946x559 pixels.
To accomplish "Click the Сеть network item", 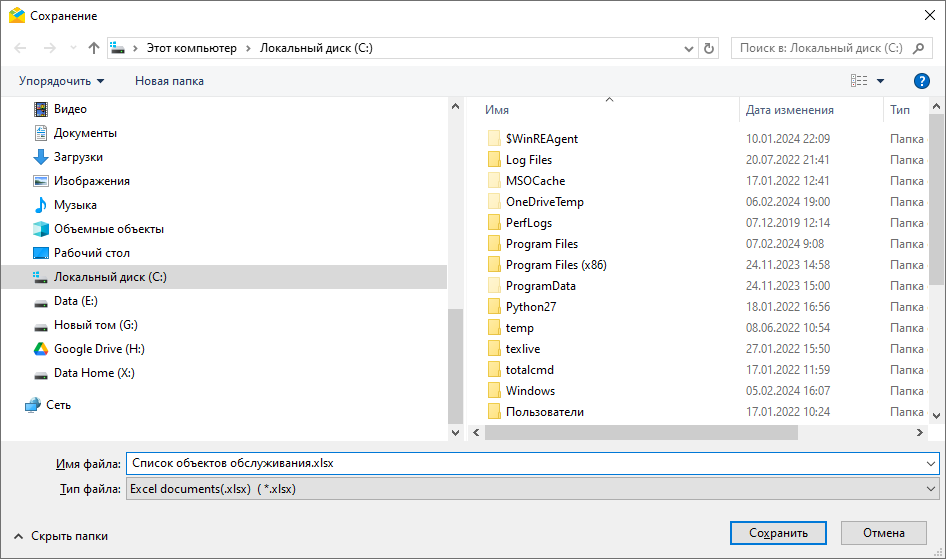I will (x=58, y=405).
